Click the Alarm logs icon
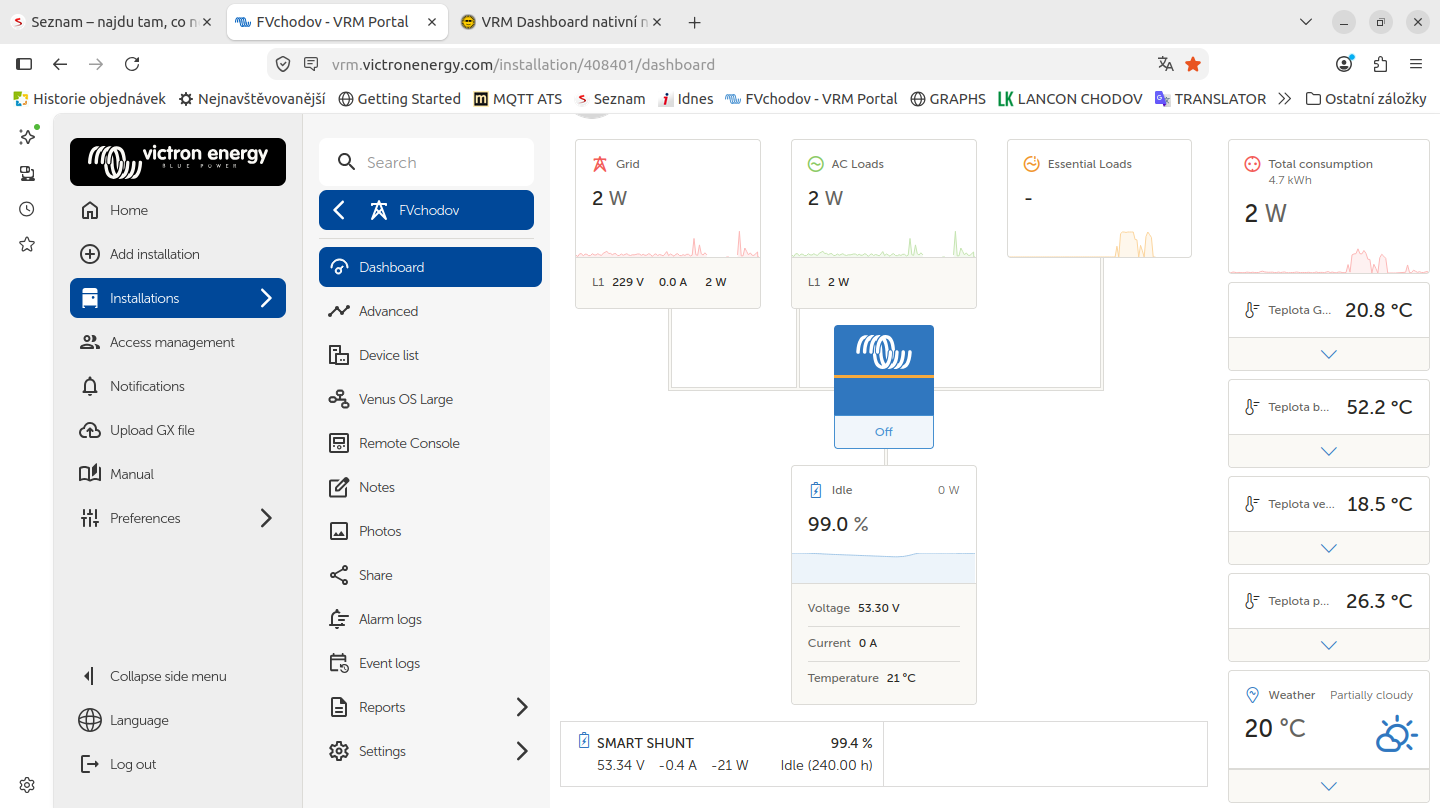 click(339, 619)
